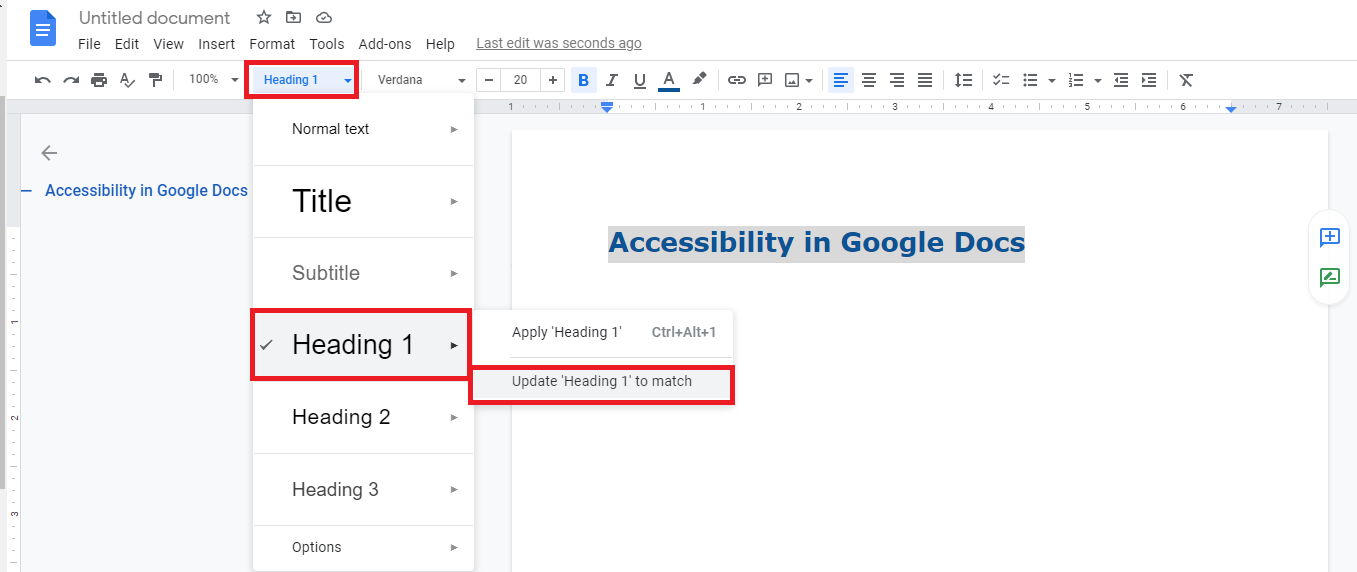1357x572 pixels.
Task: Click the suggest edits side button
Action: coord(1330,278)
